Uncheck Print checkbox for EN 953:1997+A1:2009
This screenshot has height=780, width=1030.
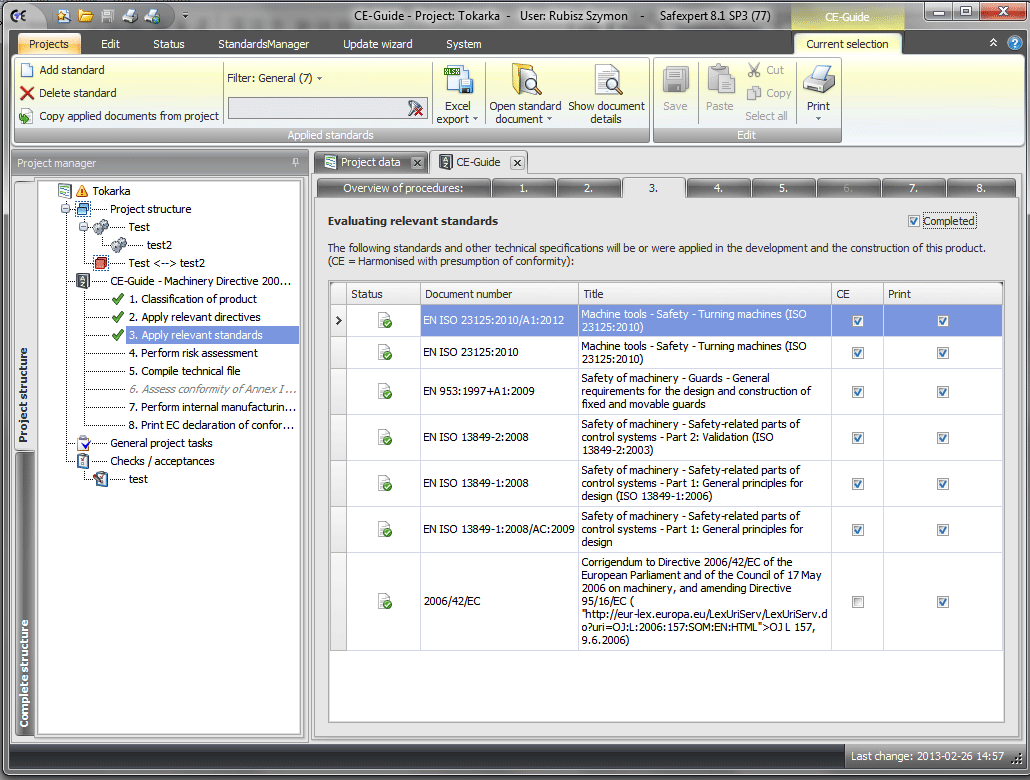click(942, 392)
